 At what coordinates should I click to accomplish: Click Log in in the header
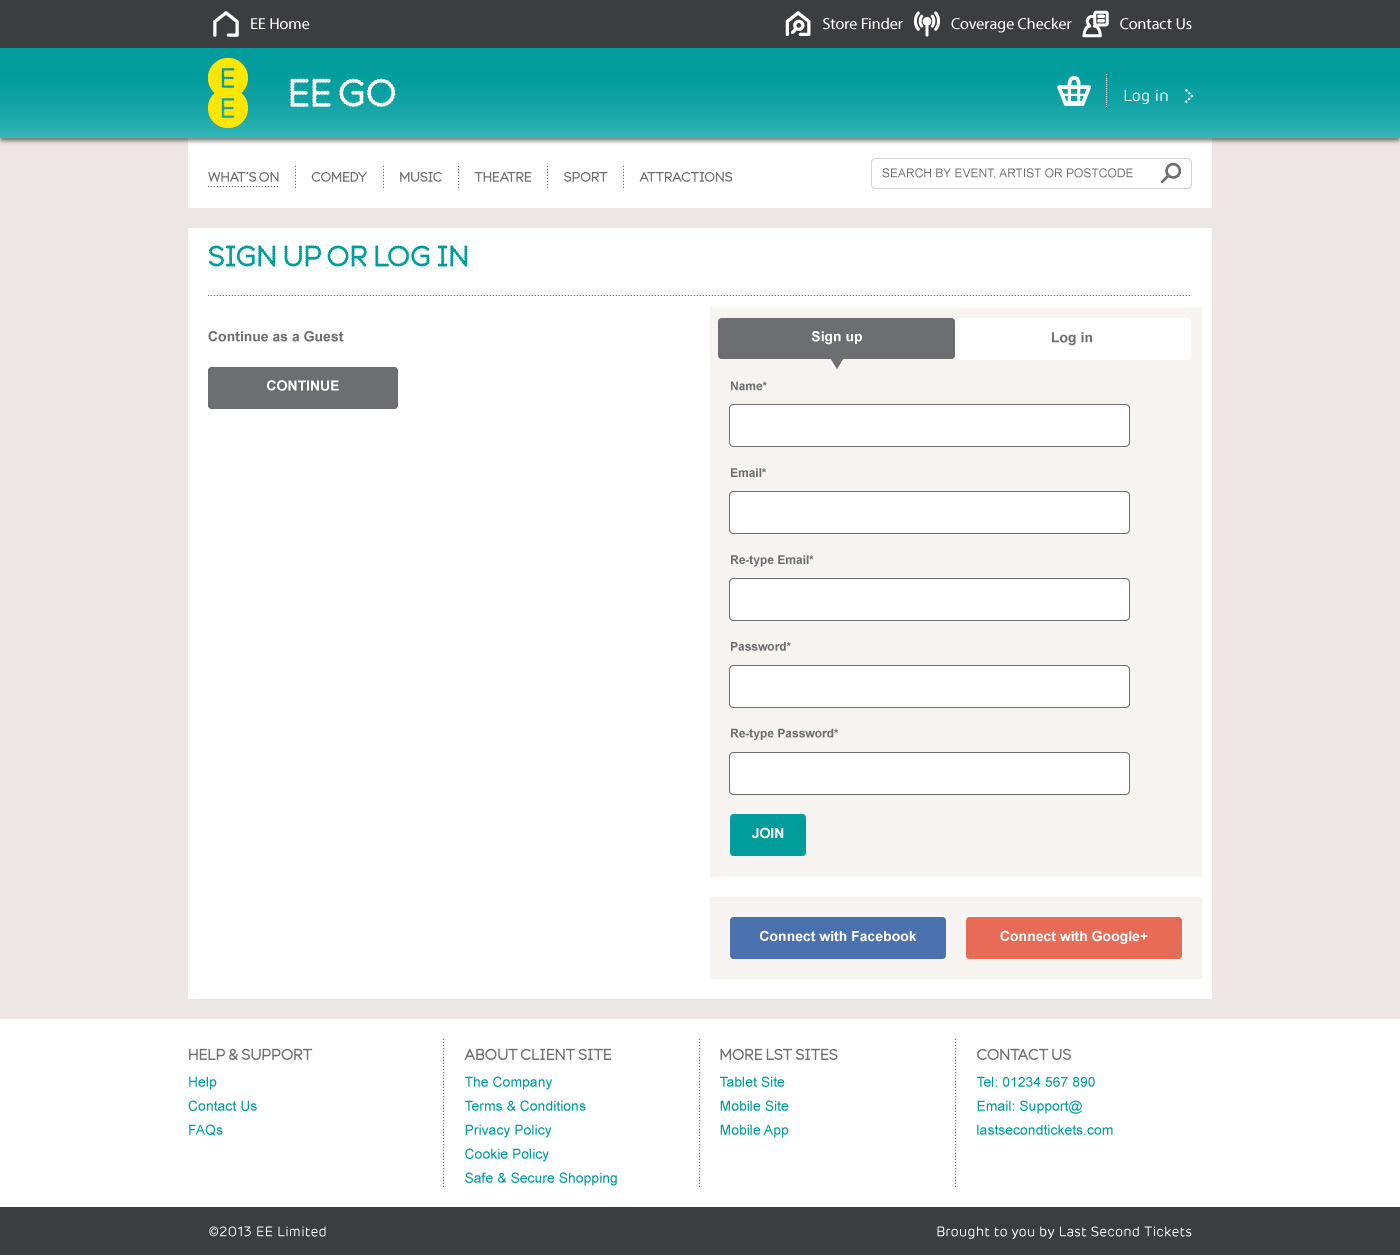click(1145, 96)
